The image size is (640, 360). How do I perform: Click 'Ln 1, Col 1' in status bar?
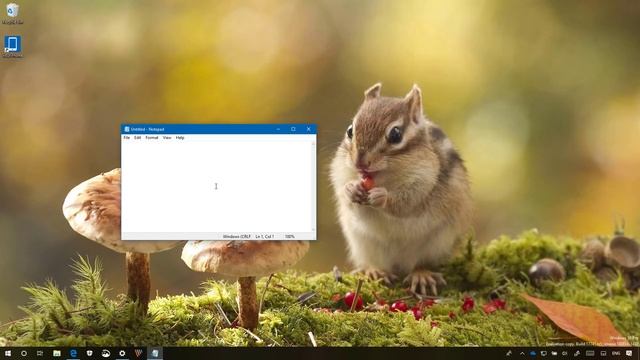265,236
